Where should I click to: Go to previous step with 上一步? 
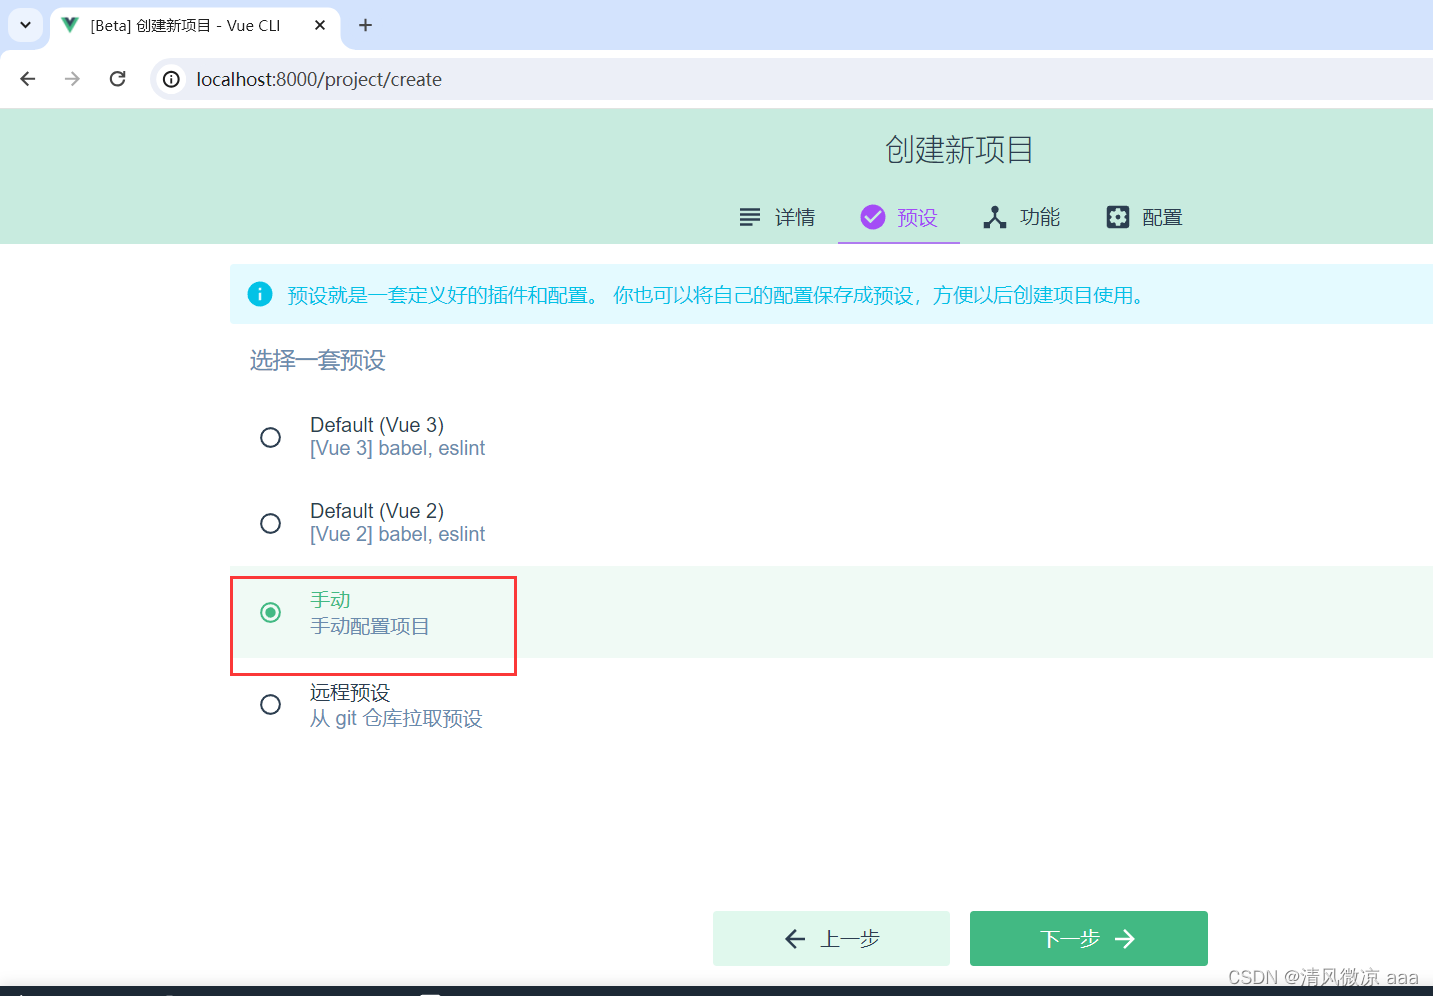click(831, 938)
